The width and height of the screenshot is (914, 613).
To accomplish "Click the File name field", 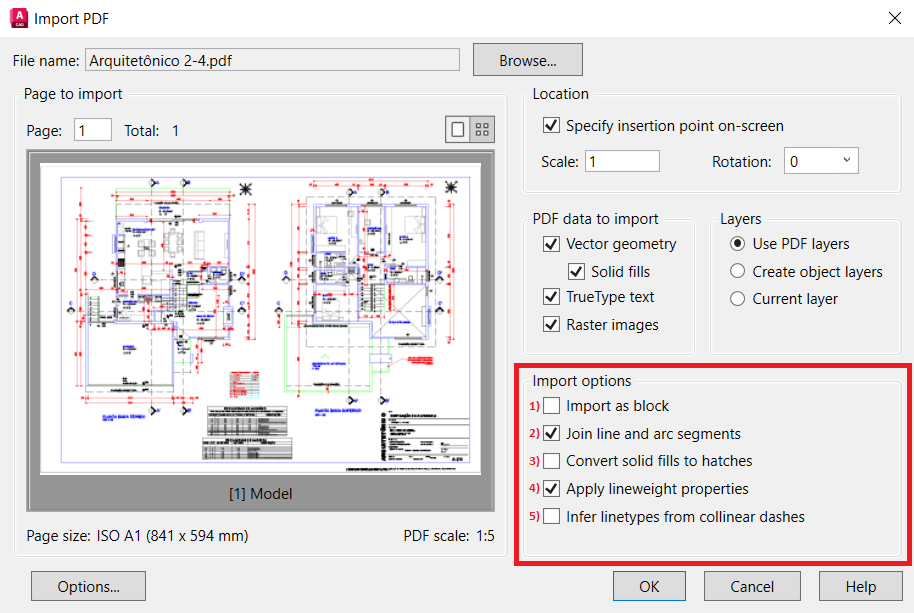I will pyautogui.click(x=272, y=60).
